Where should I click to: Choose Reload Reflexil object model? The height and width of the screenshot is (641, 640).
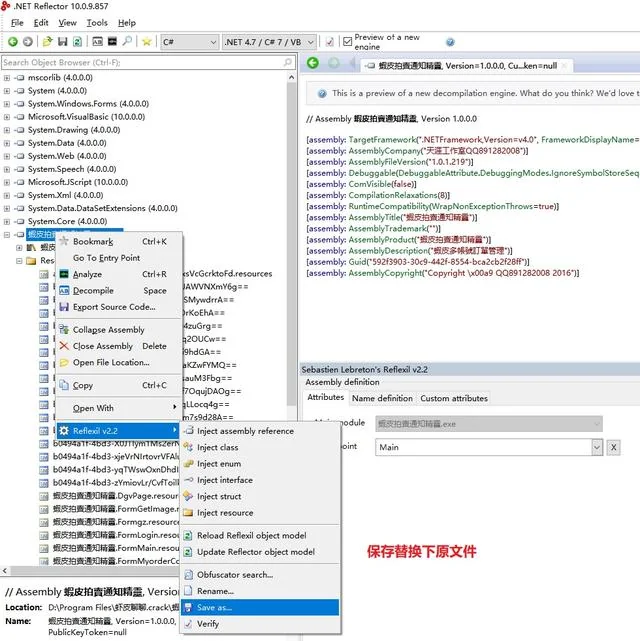[260, 536]
